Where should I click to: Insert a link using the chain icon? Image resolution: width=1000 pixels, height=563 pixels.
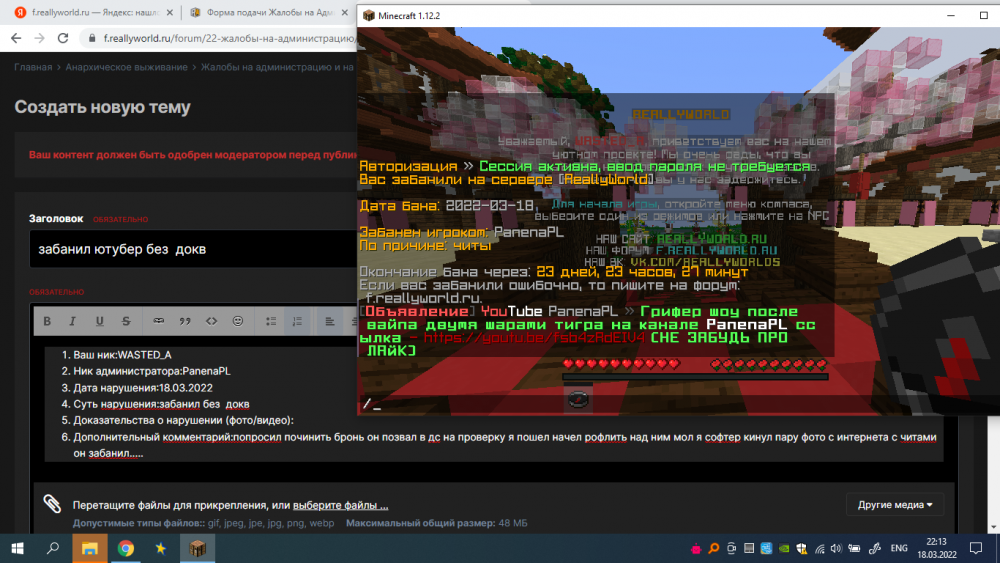(158, 321)
